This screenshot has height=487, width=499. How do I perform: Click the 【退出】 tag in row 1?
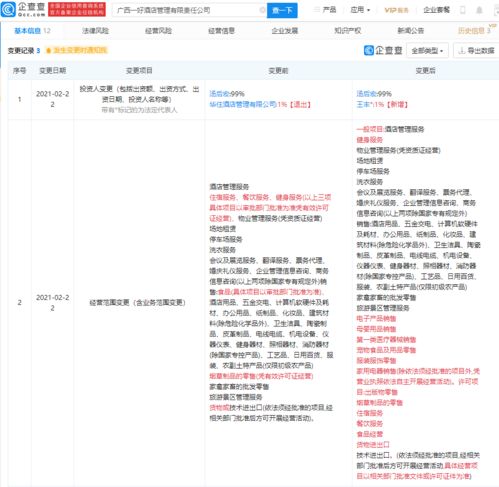[x=300, y=104]
